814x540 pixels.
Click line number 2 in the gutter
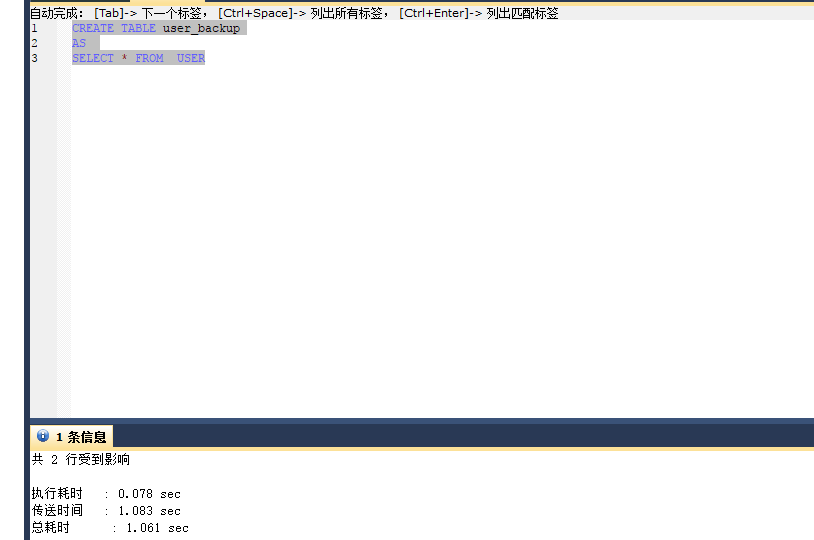click(x=34, y=43)
